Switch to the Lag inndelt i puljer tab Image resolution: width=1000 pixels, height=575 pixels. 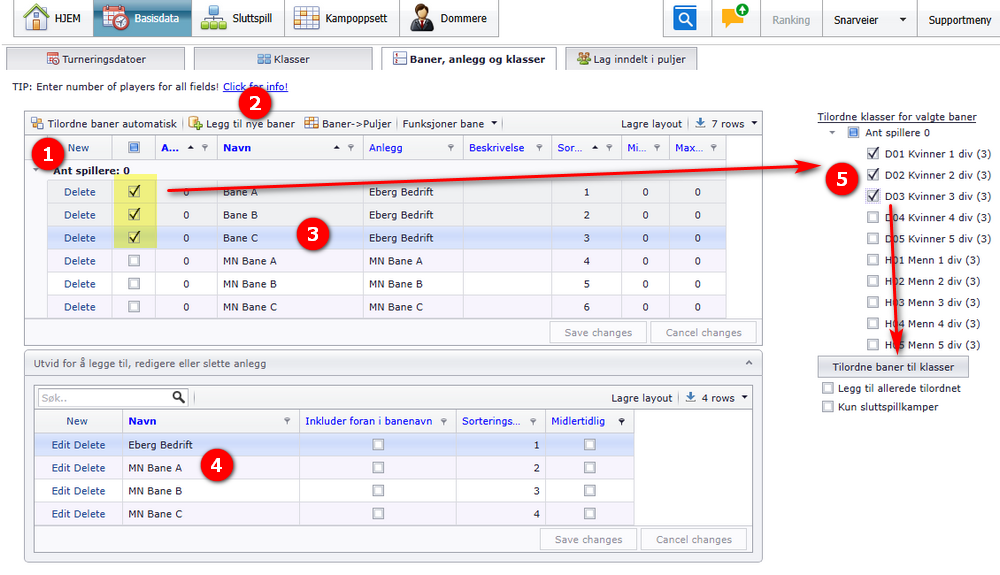[631, 59]
